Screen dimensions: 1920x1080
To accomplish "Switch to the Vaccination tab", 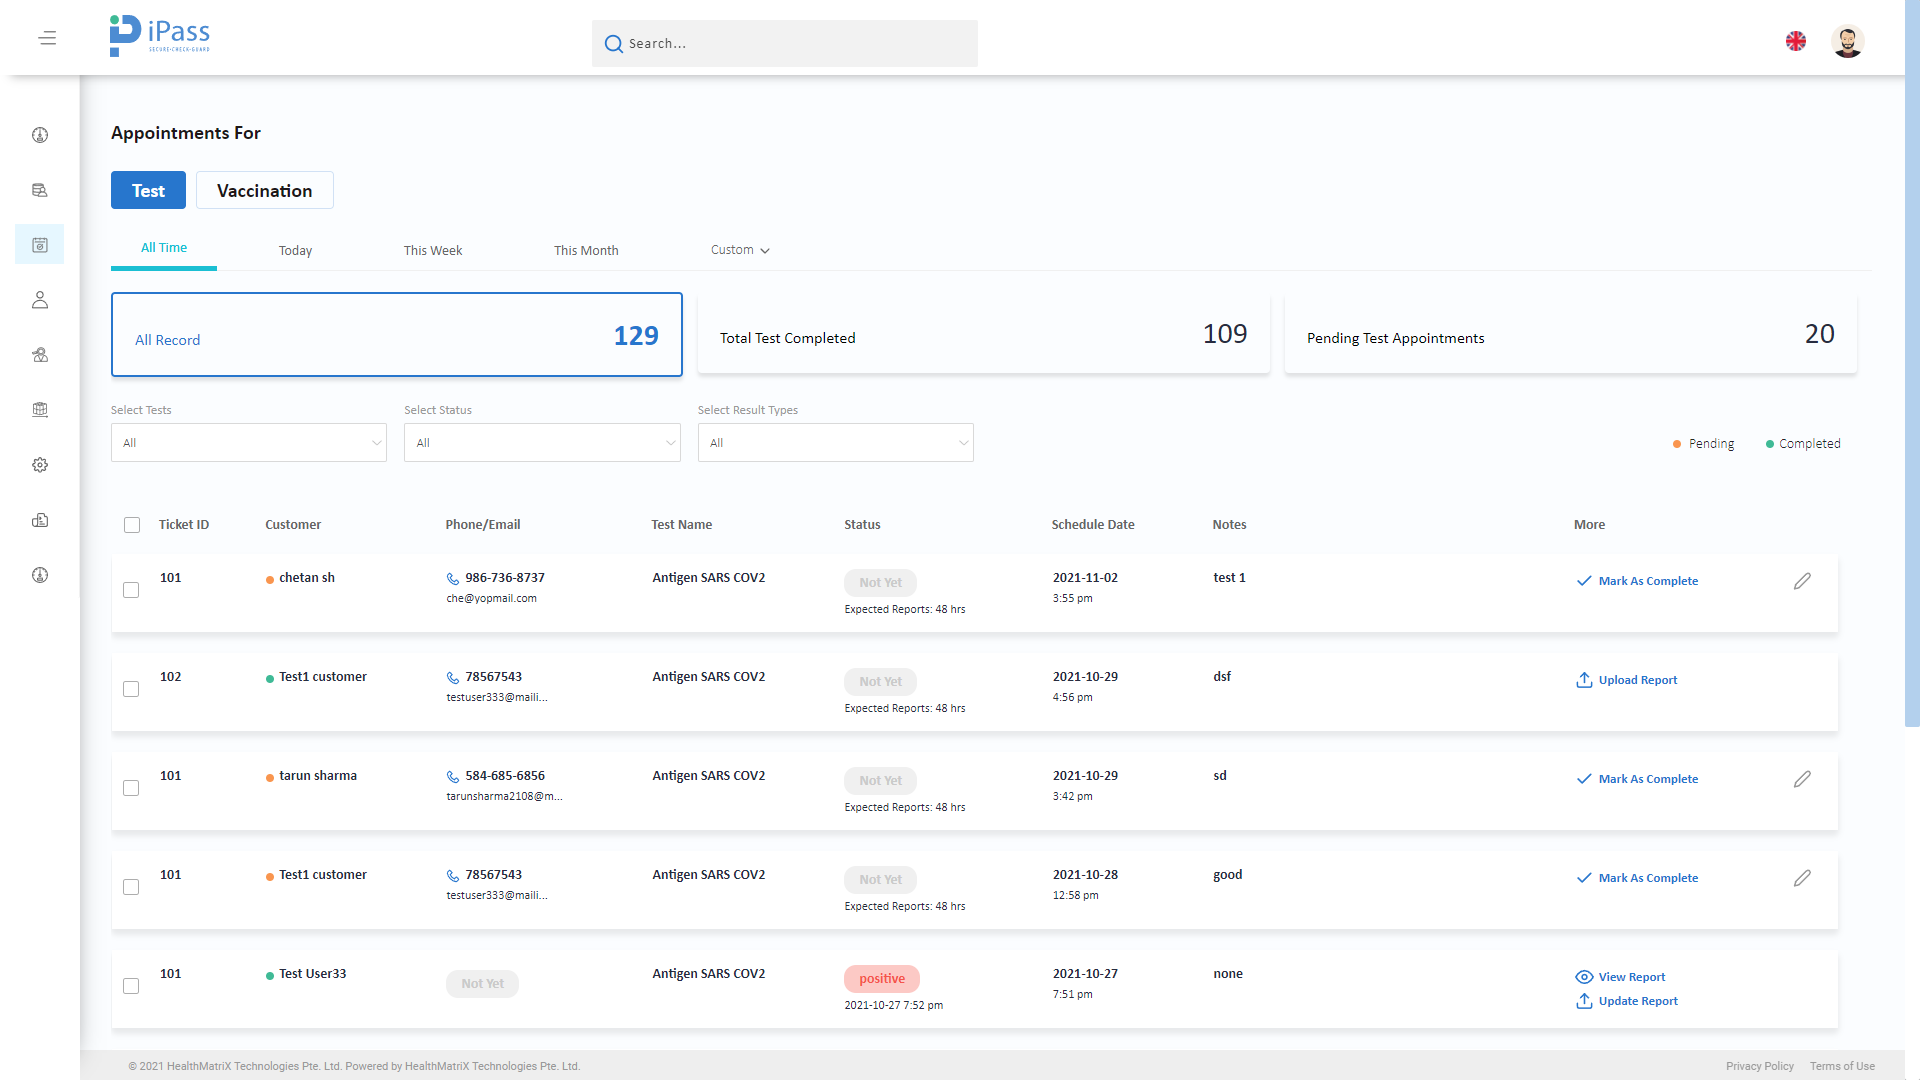I will pyautogui.click(x=264, y=190).
